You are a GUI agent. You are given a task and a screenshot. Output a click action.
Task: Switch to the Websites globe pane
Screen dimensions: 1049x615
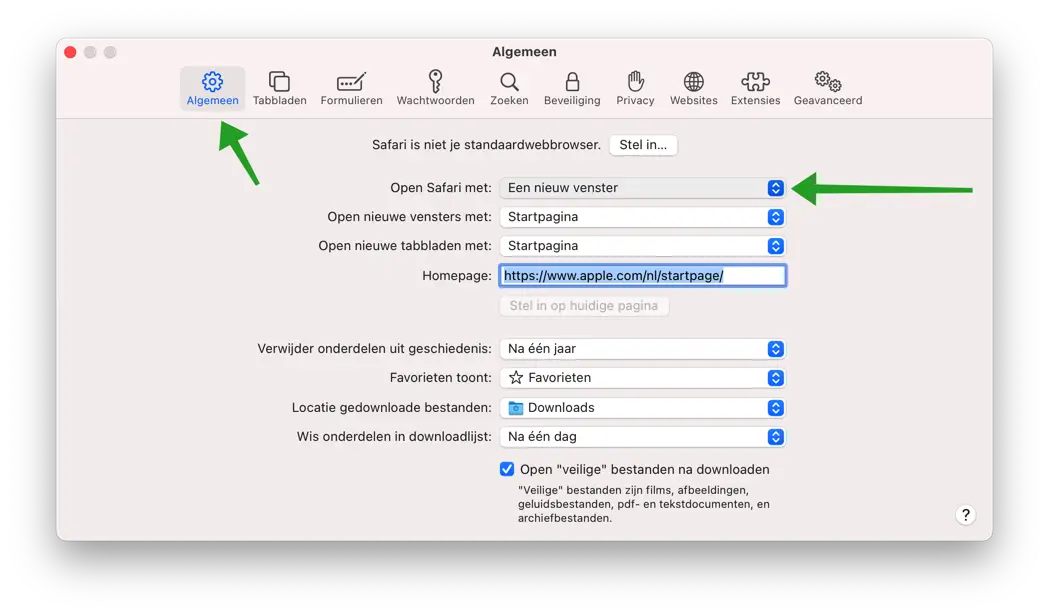694,88
